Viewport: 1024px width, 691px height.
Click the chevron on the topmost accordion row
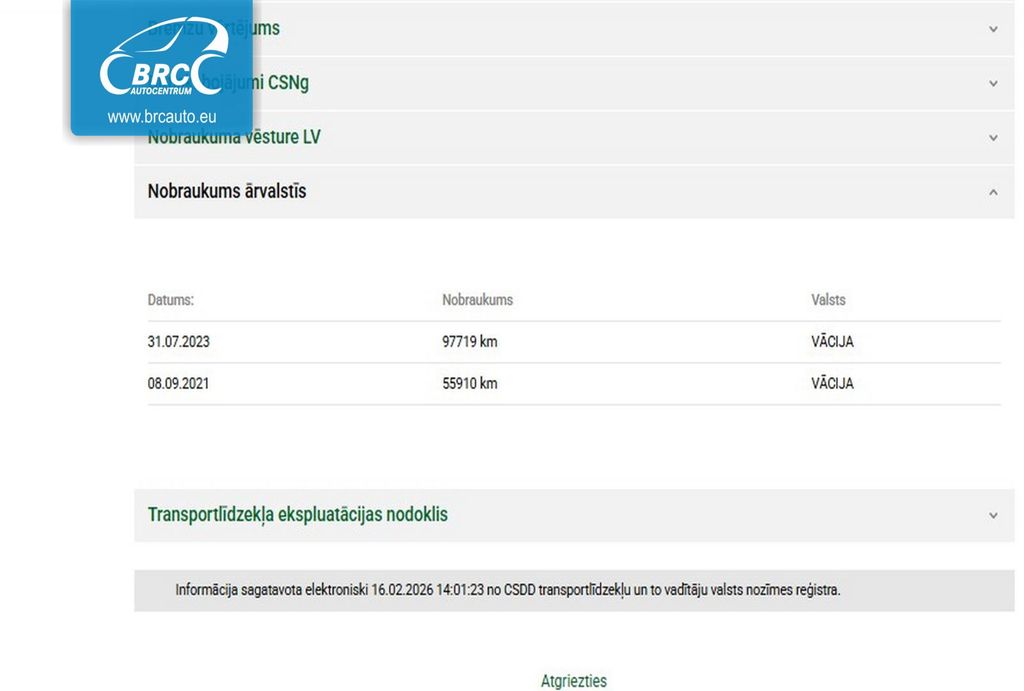click(992, 29)
